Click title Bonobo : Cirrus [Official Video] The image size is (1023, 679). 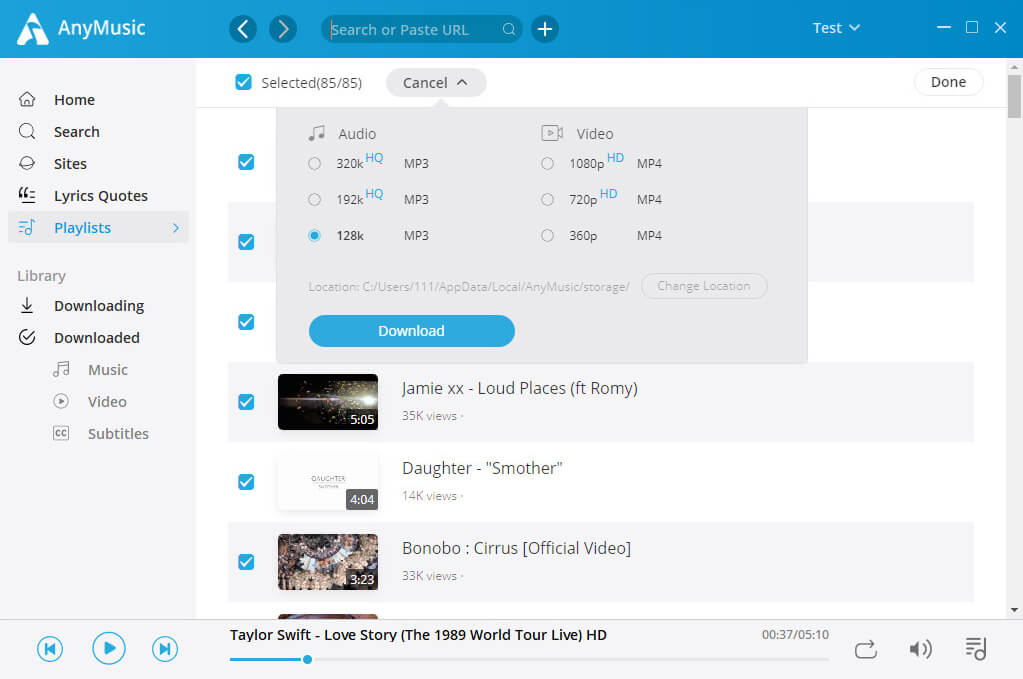tap(517, 549)
